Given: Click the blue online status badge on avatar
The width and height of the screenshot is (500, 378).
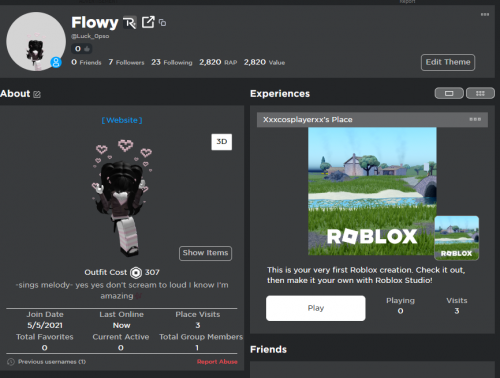Looking at the screenshot, I should tap(56, 62).
